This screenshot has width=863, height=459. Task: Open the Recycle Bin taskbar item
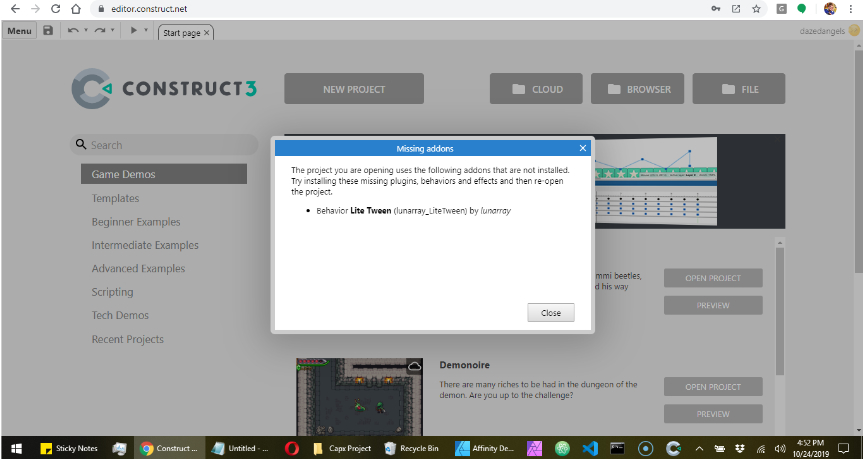click(x=412, y=448)
